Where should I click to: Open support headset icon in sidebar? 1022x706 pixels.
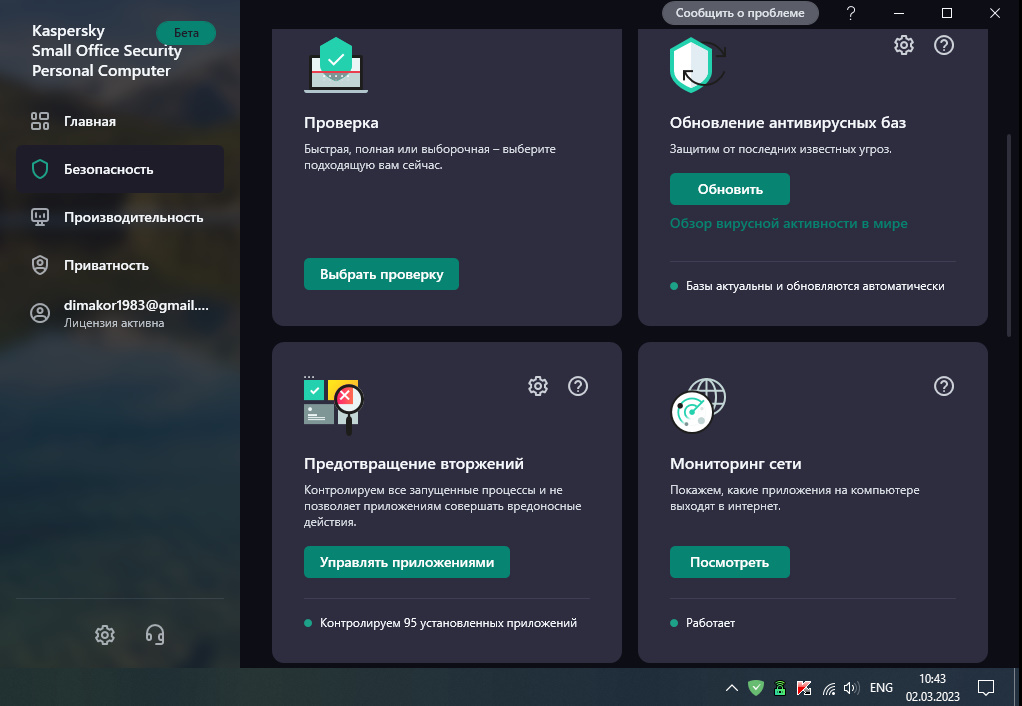155,634
